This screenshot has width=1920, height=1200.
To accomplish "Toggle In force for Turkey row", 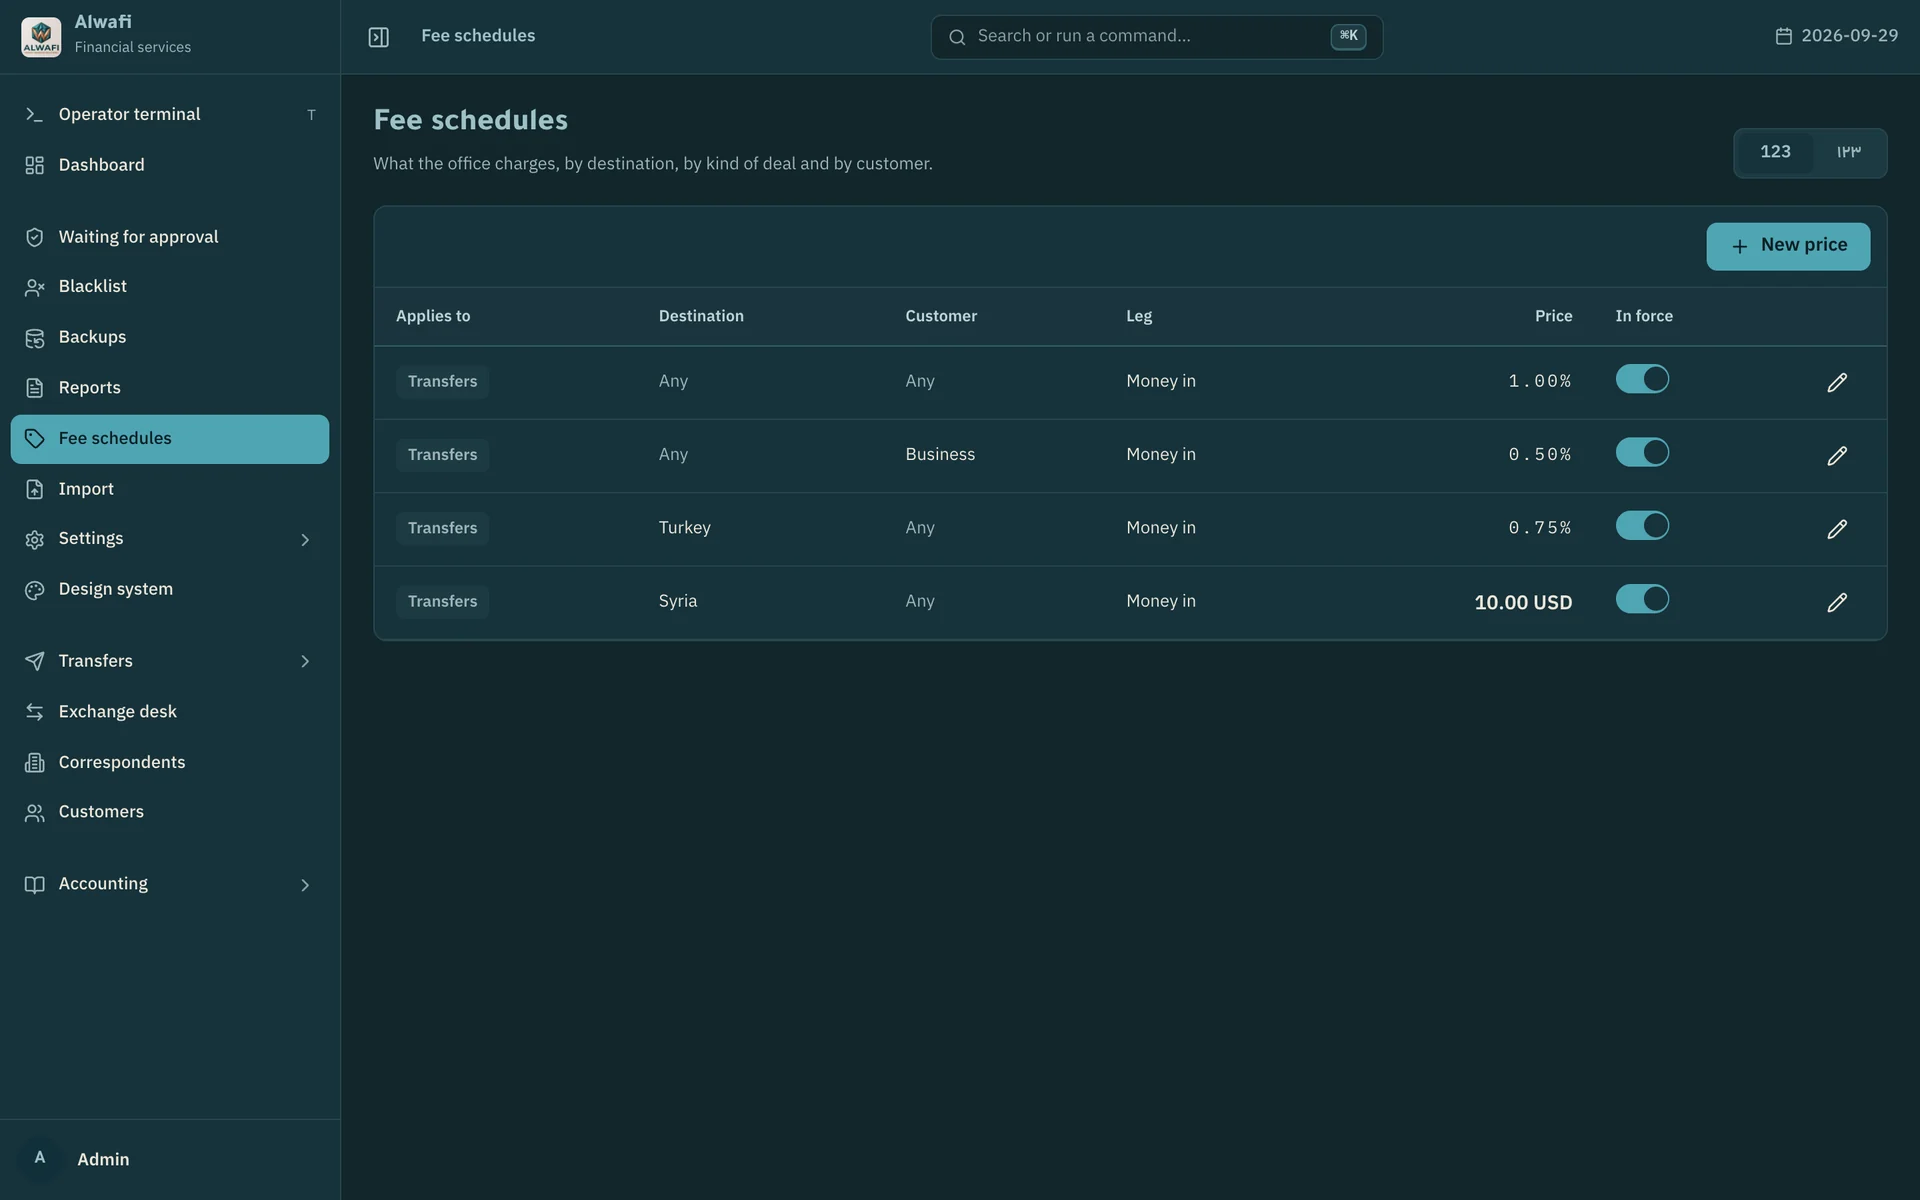I will coord(1642,526).
